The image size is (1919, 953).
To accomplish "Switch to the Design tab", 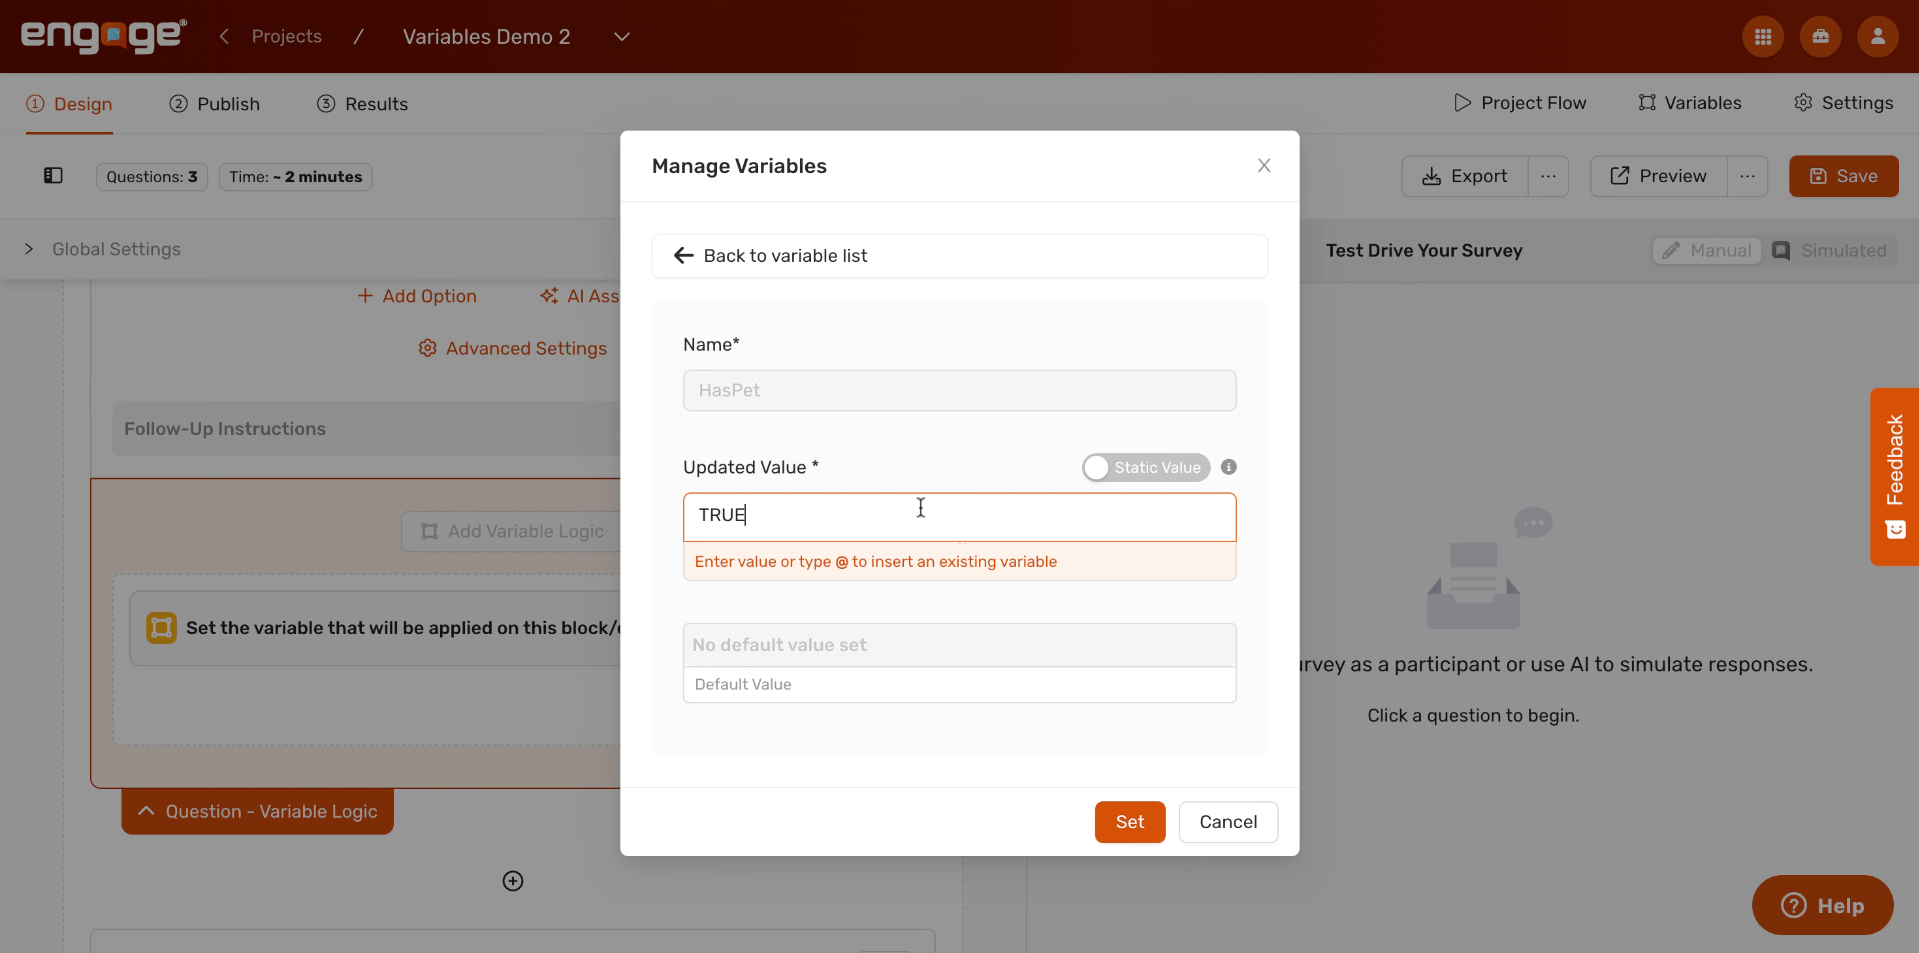I will click(x=69, y=104).
